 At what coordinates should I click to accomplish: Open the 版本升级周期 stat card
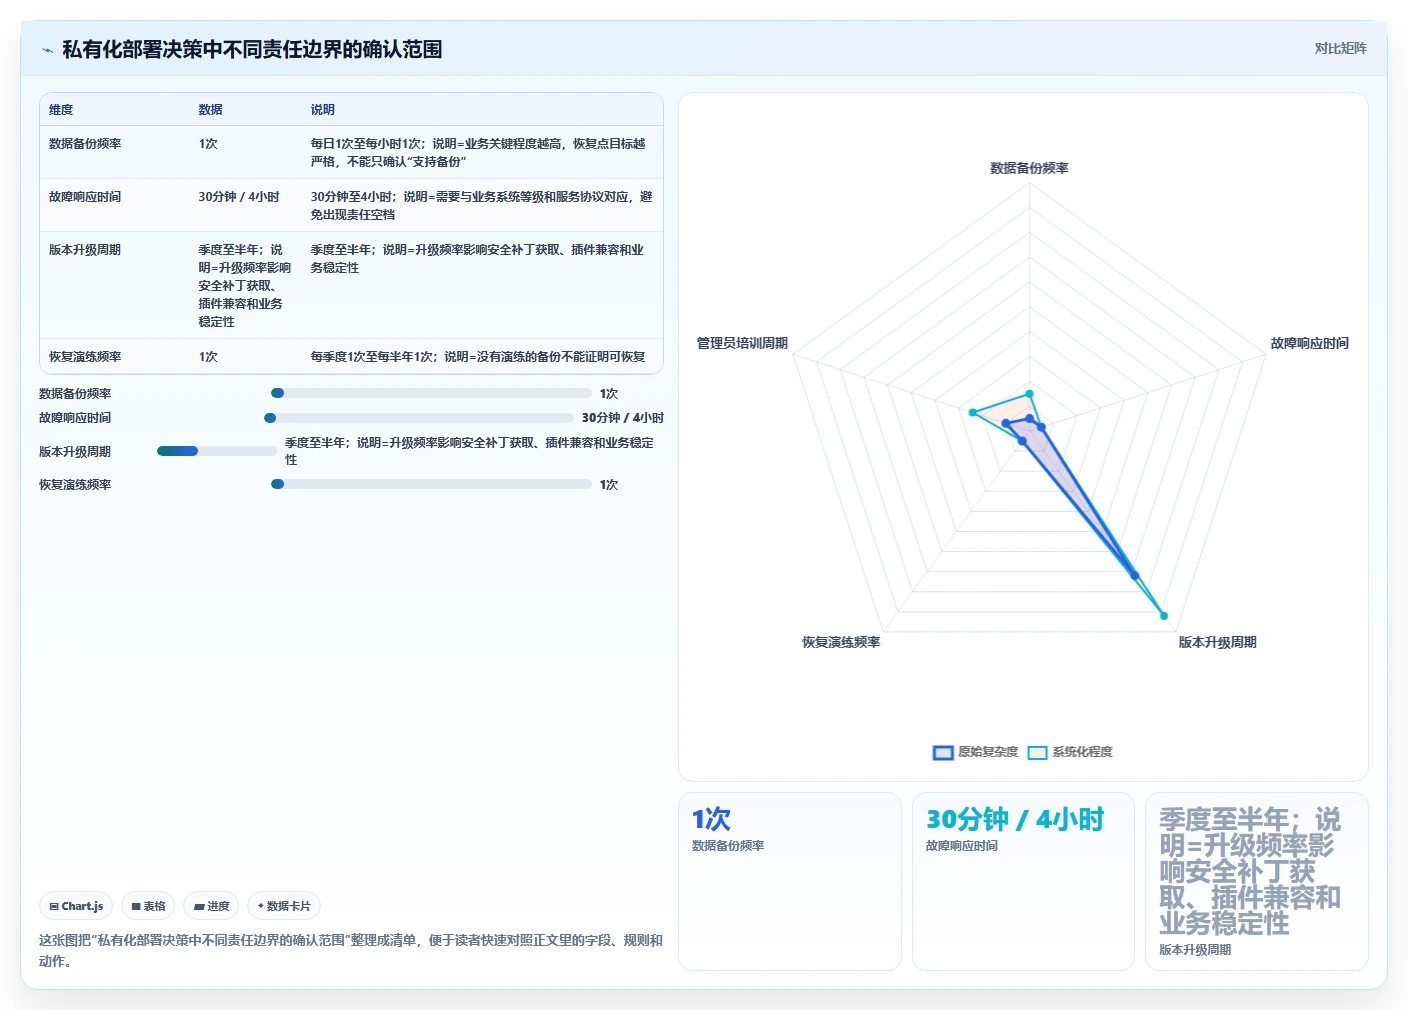click(x=1257, y=881)
